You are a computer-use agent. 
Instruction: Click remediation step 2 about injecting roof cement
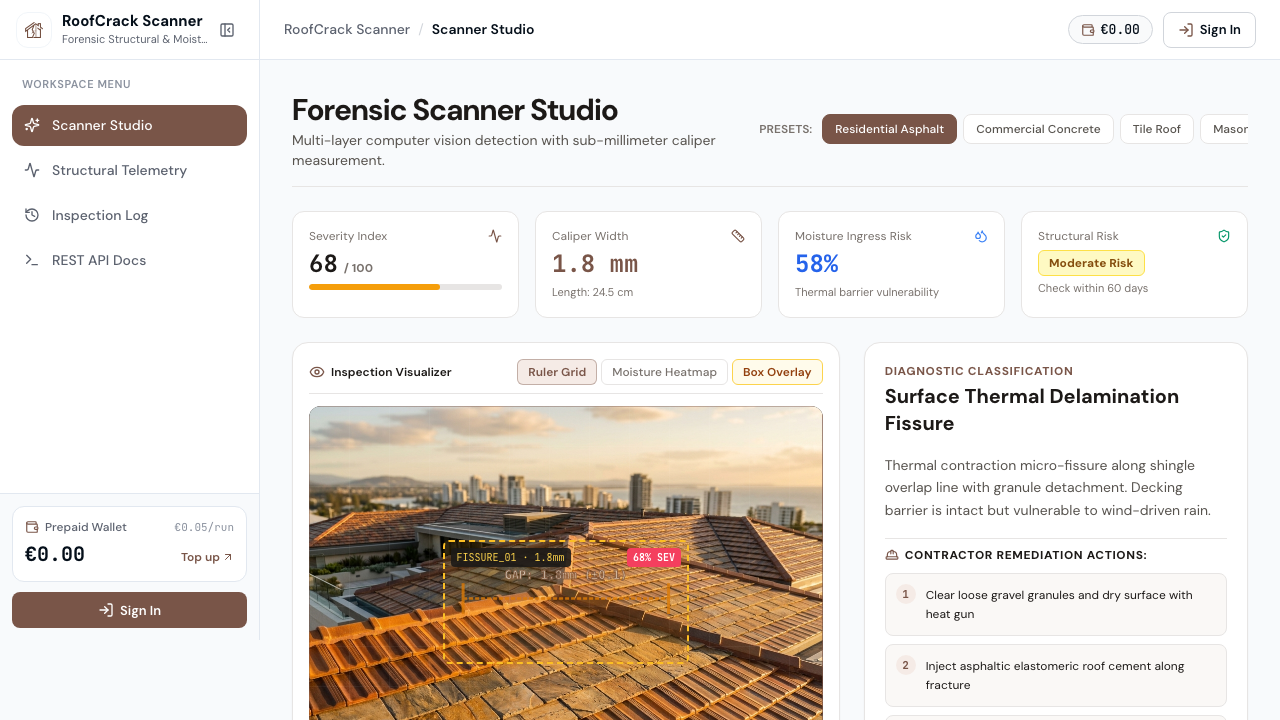1056,675
